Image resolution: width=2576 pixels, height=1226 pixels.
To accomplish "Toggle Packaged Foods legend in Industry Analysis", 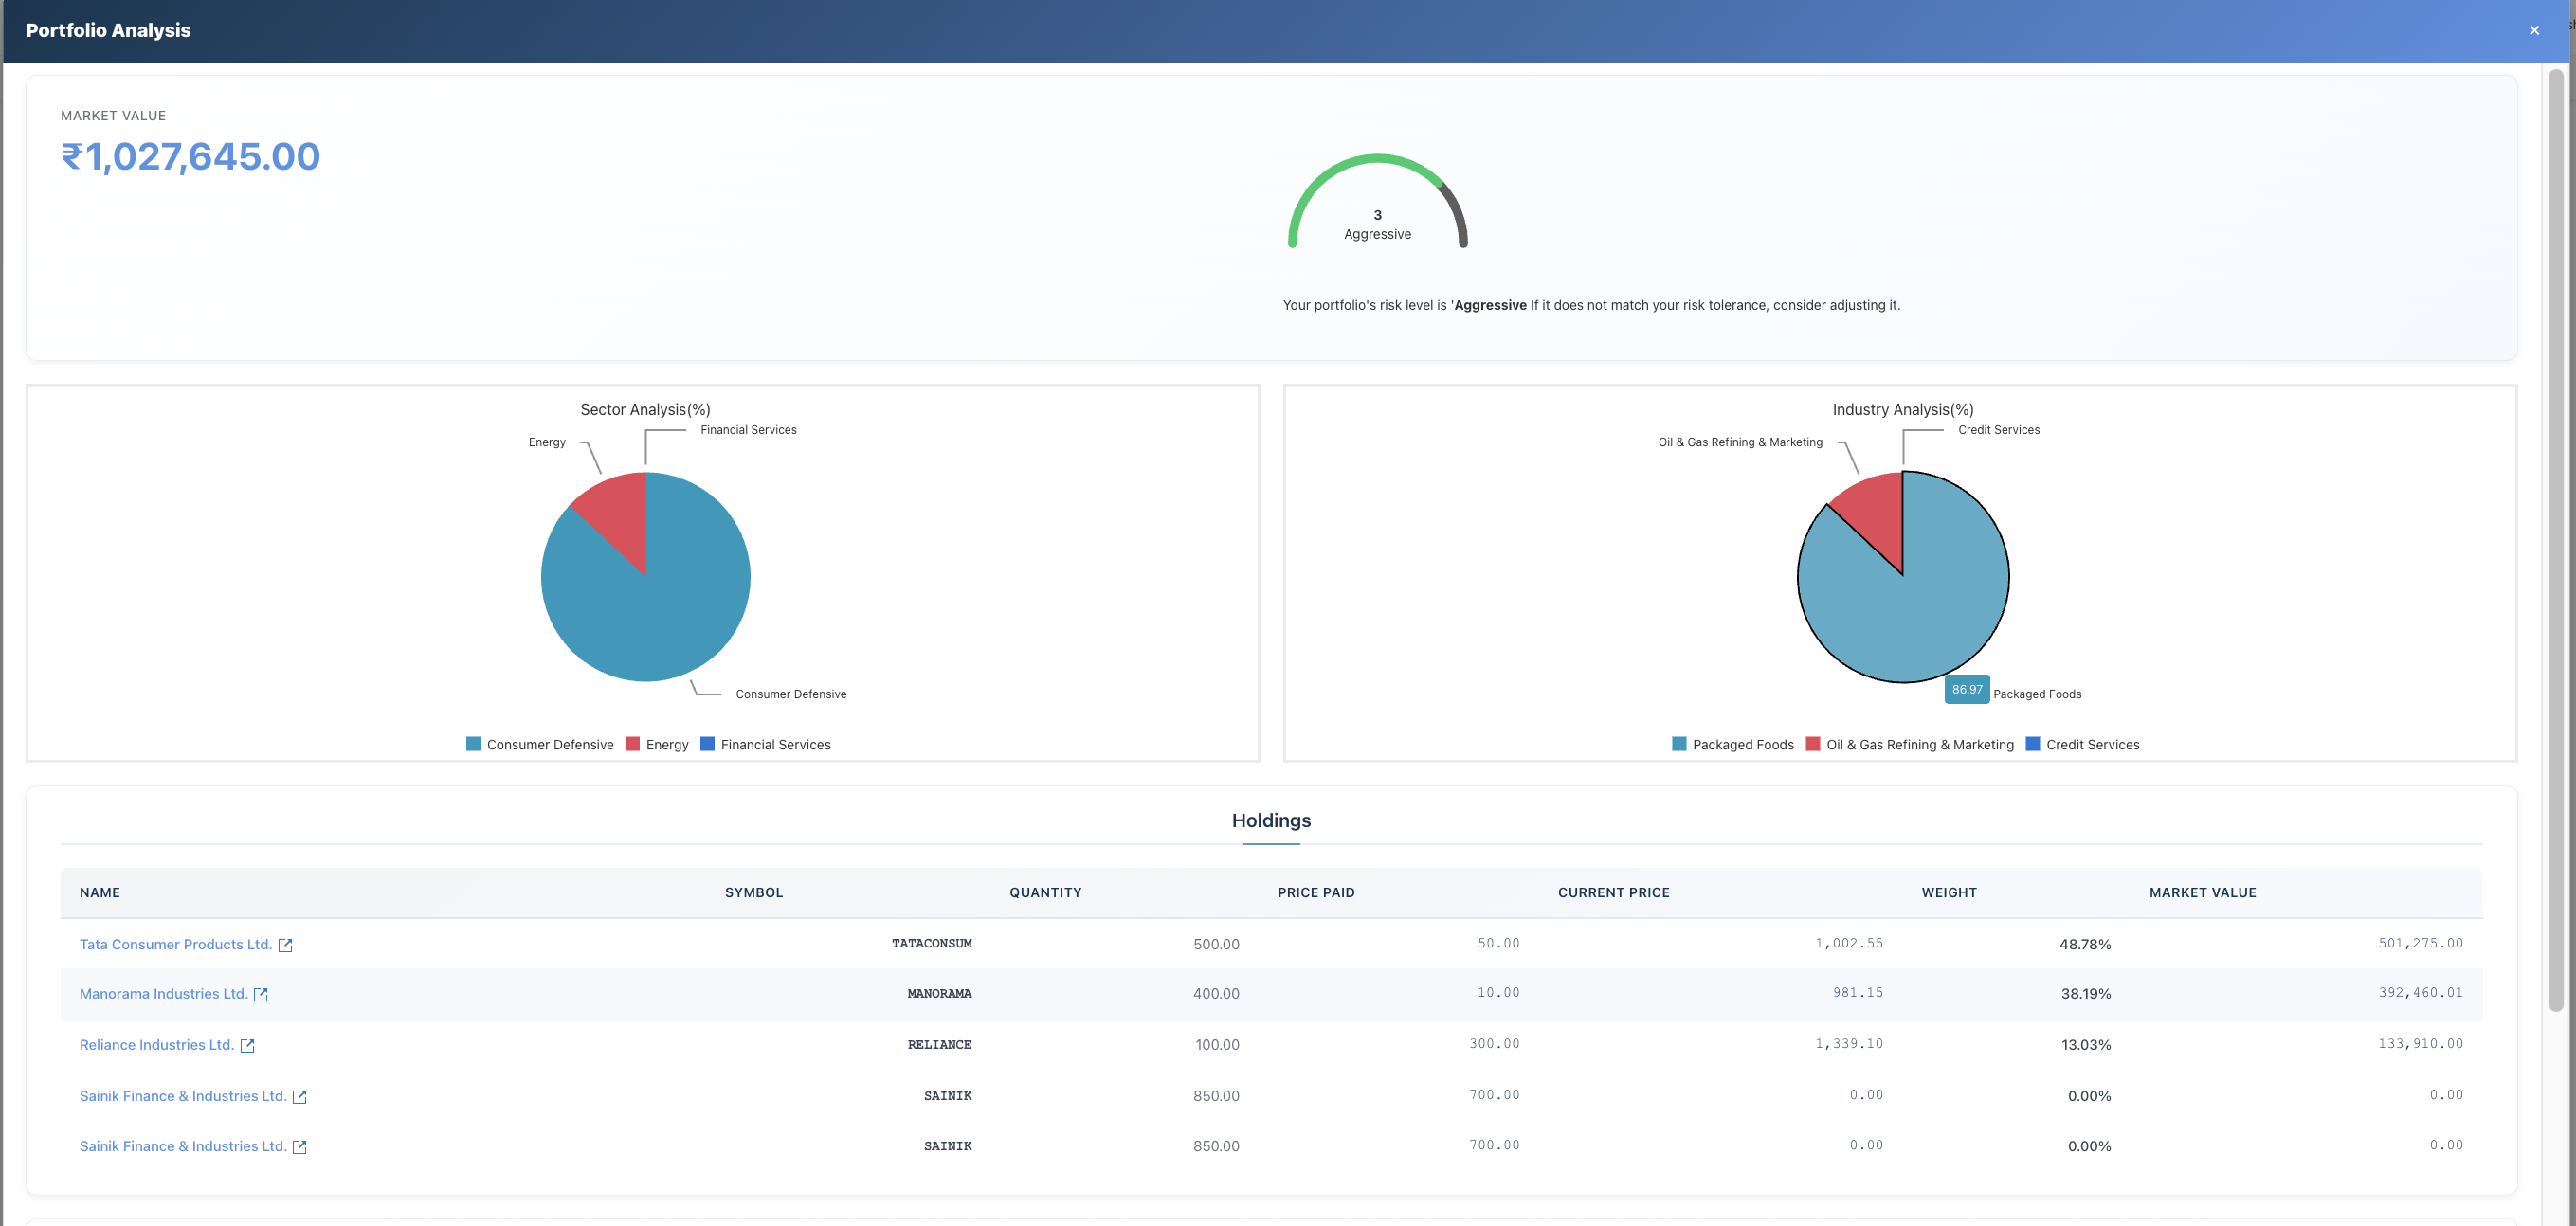I will tap(1733, 744).
